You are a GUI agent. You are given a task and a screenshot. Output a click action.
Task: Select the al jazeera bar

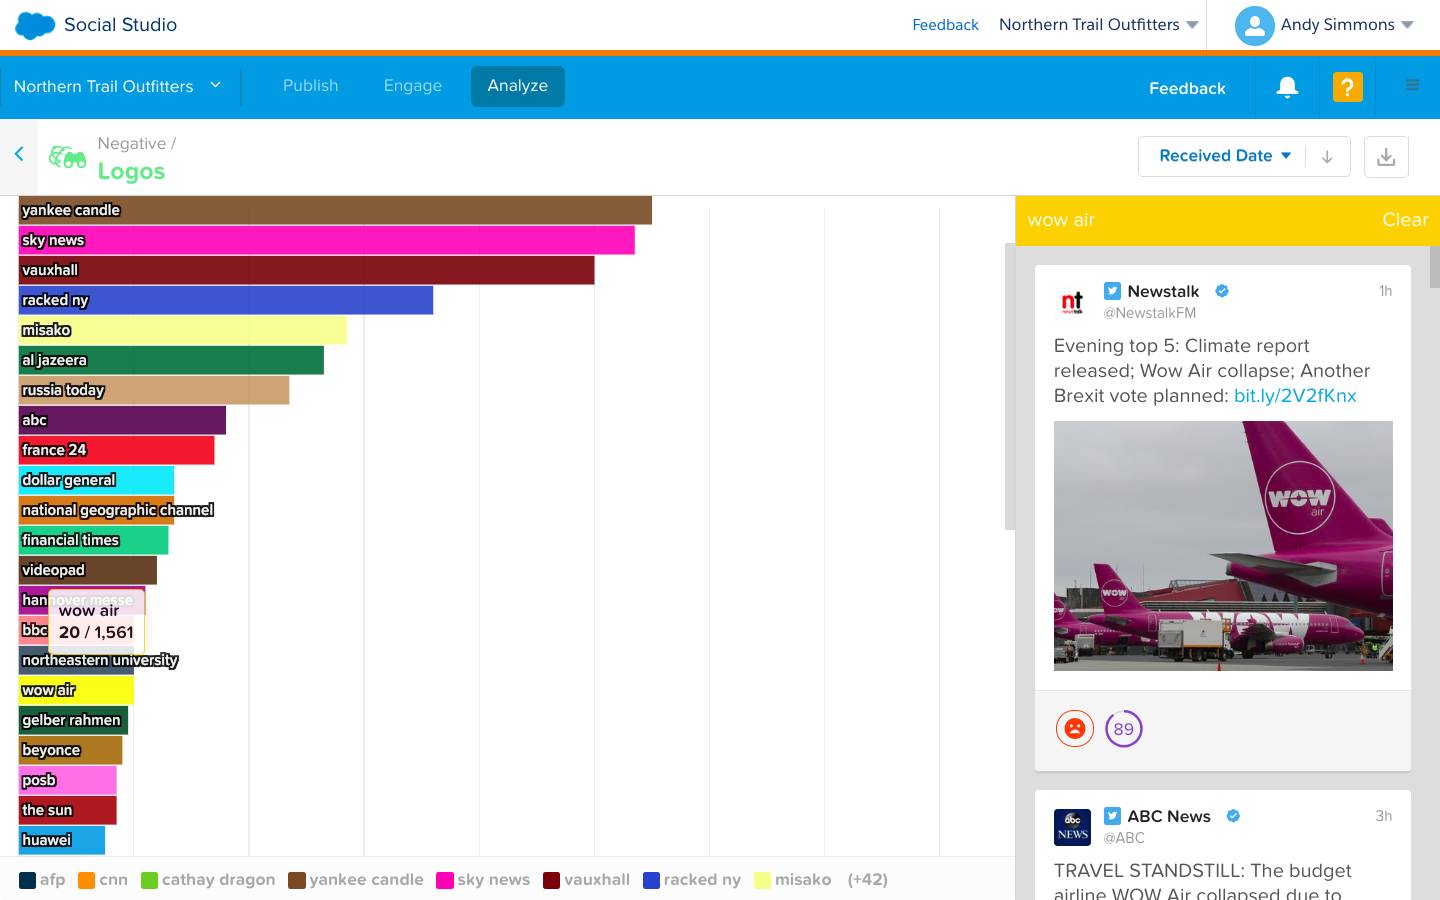coord(171,360)
